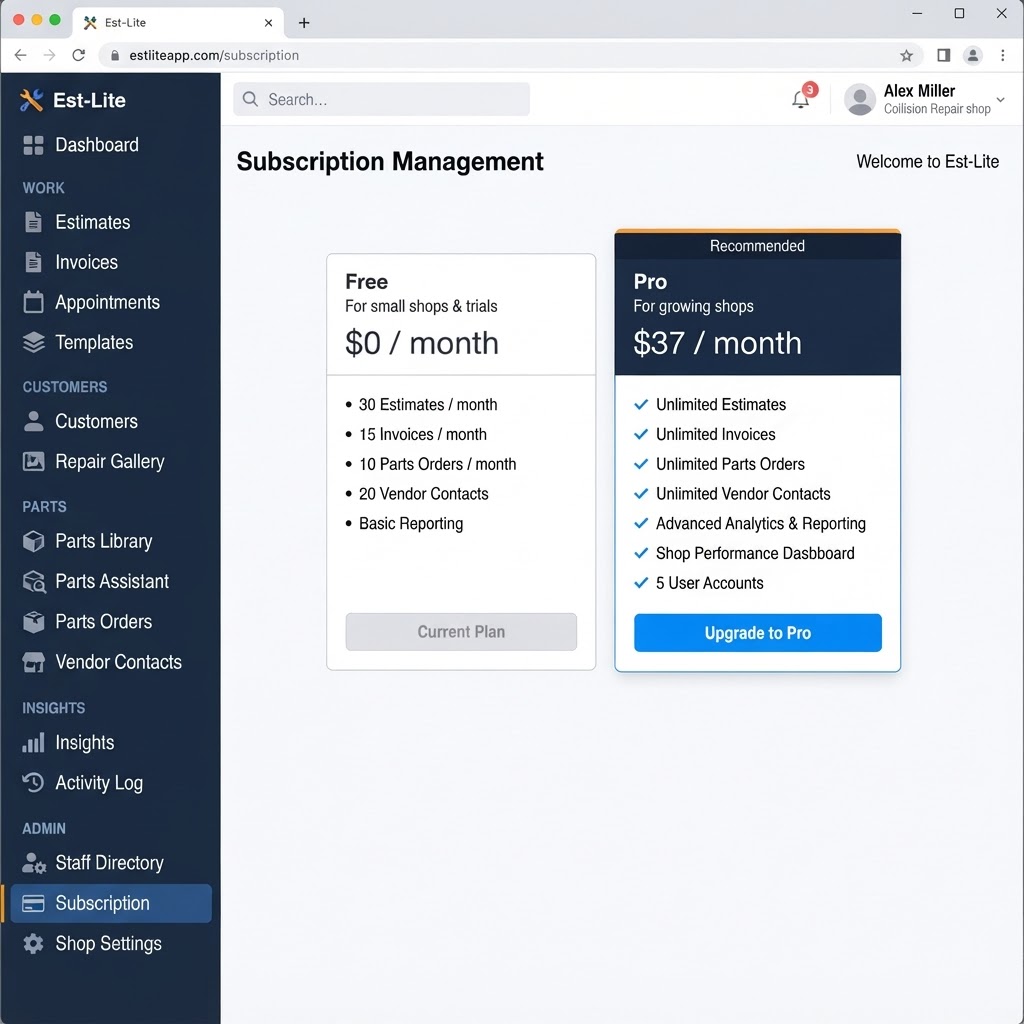Go to Staff Directory
Image resolution: width=1024 pixels, height=1024 pixels.
click(111, 863)
